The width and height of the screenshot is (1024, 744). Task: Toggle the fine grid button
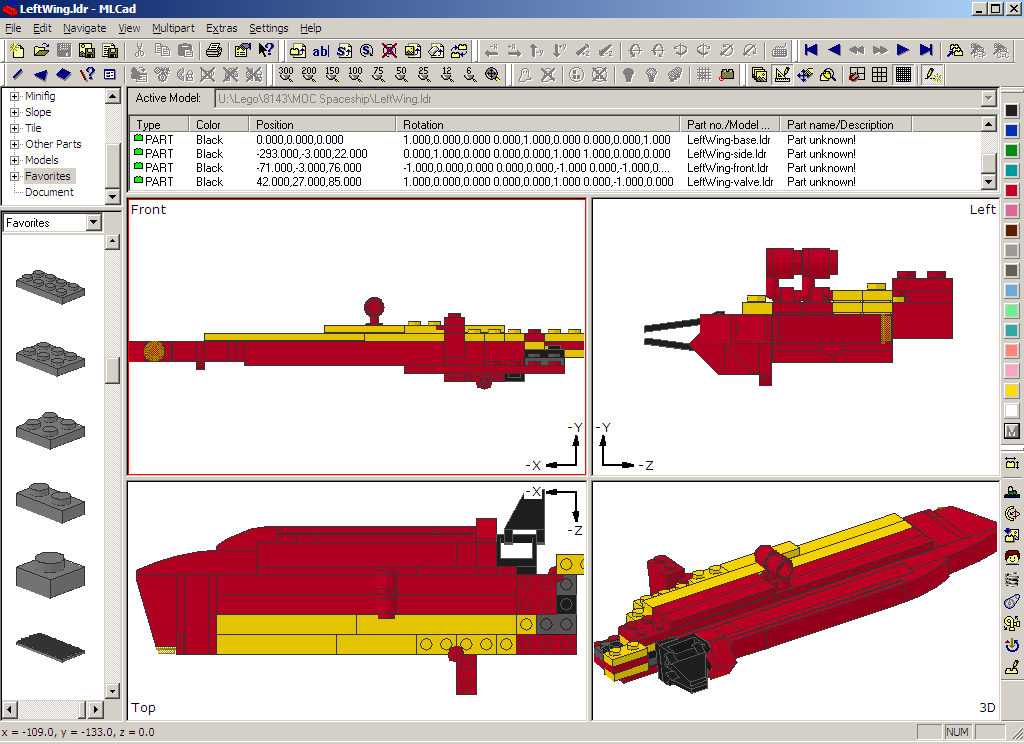903,74
